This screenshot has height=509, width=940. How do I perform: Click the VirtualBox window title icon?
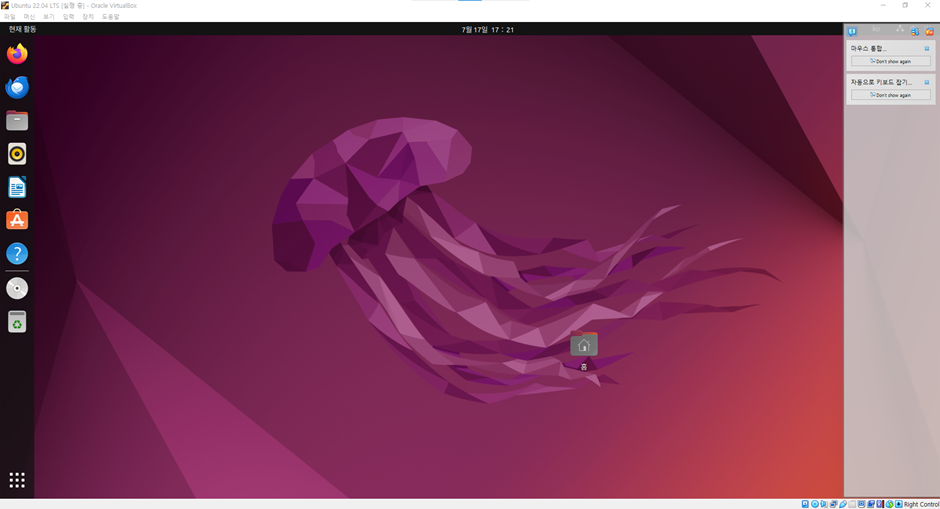tap(5, 5)
